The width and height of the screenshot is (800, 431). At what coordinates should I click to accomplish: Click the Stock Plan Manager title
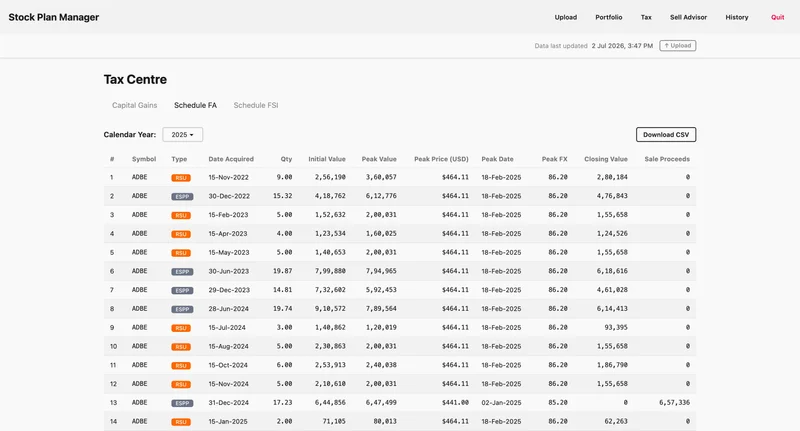tap(54, 17)
